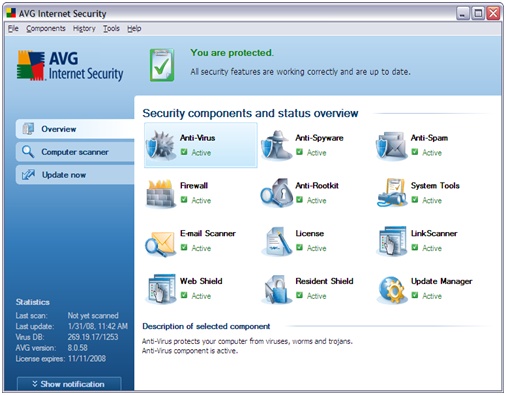Open the Resident Shield padlock icon

click(276, 289)
